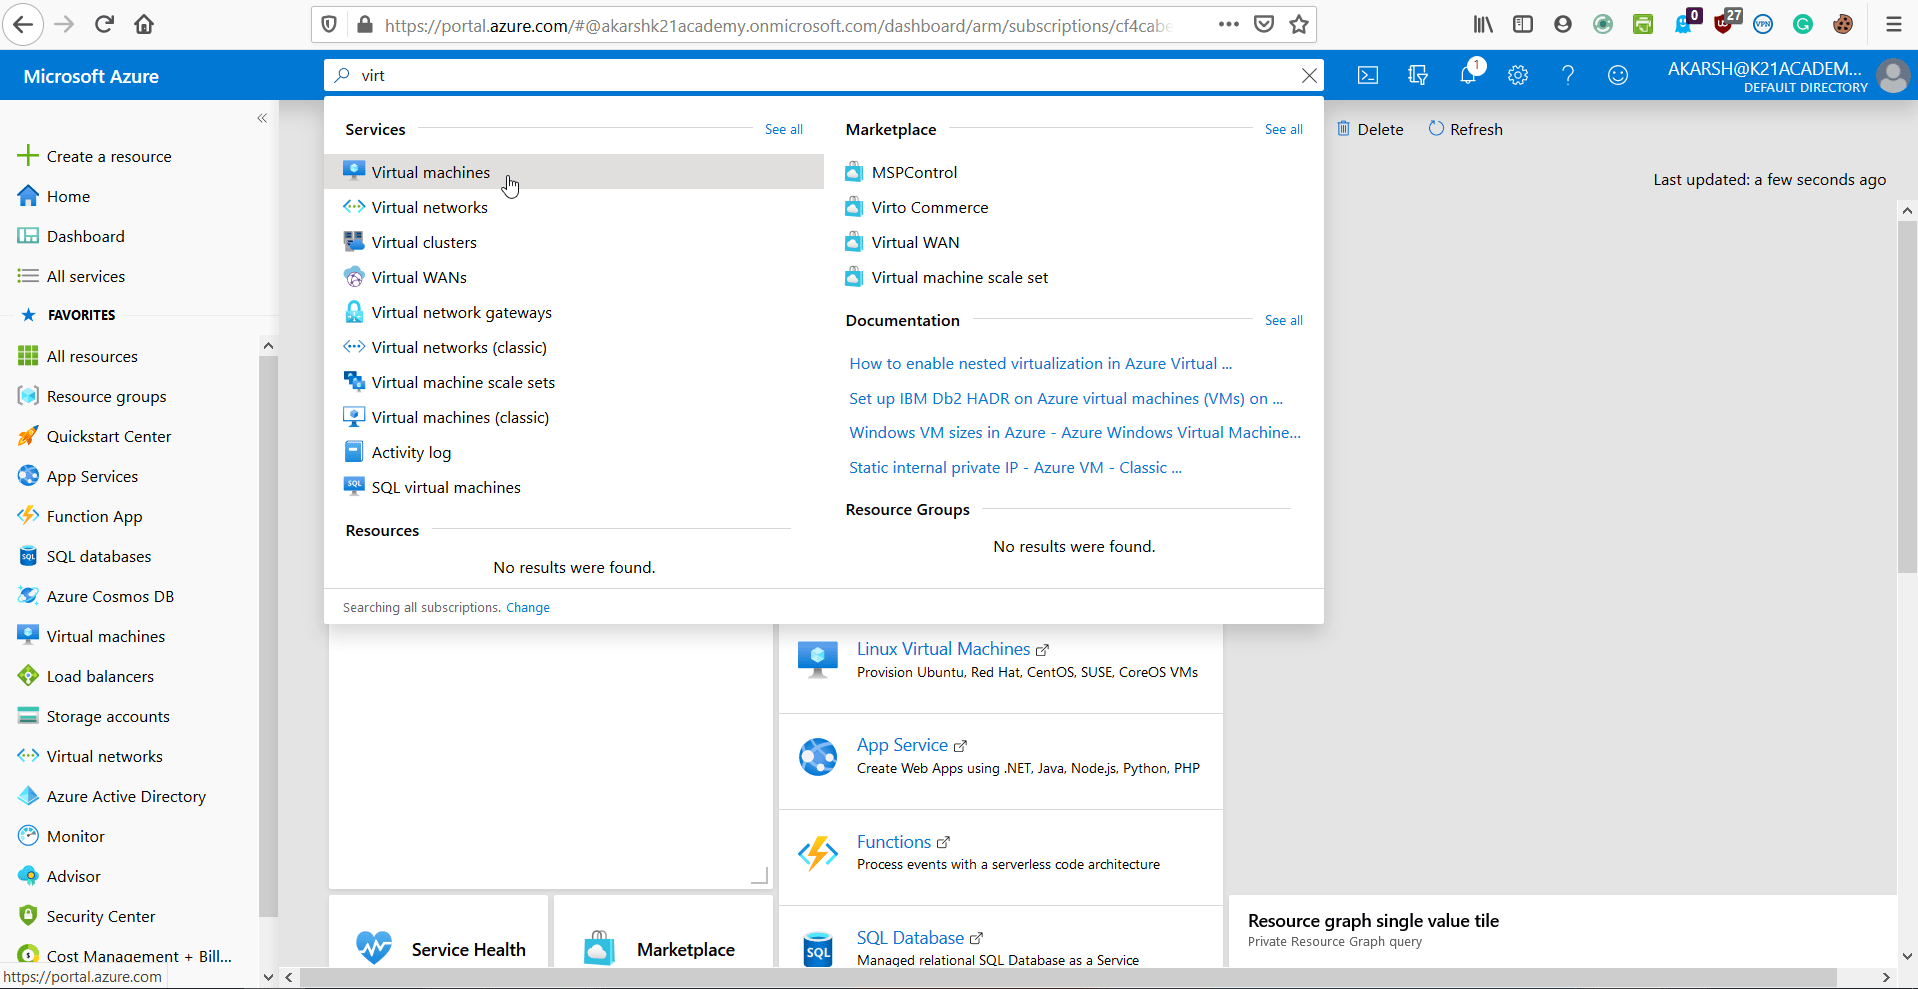Open portal settings gear
1918x989 pixels.
1518,75
